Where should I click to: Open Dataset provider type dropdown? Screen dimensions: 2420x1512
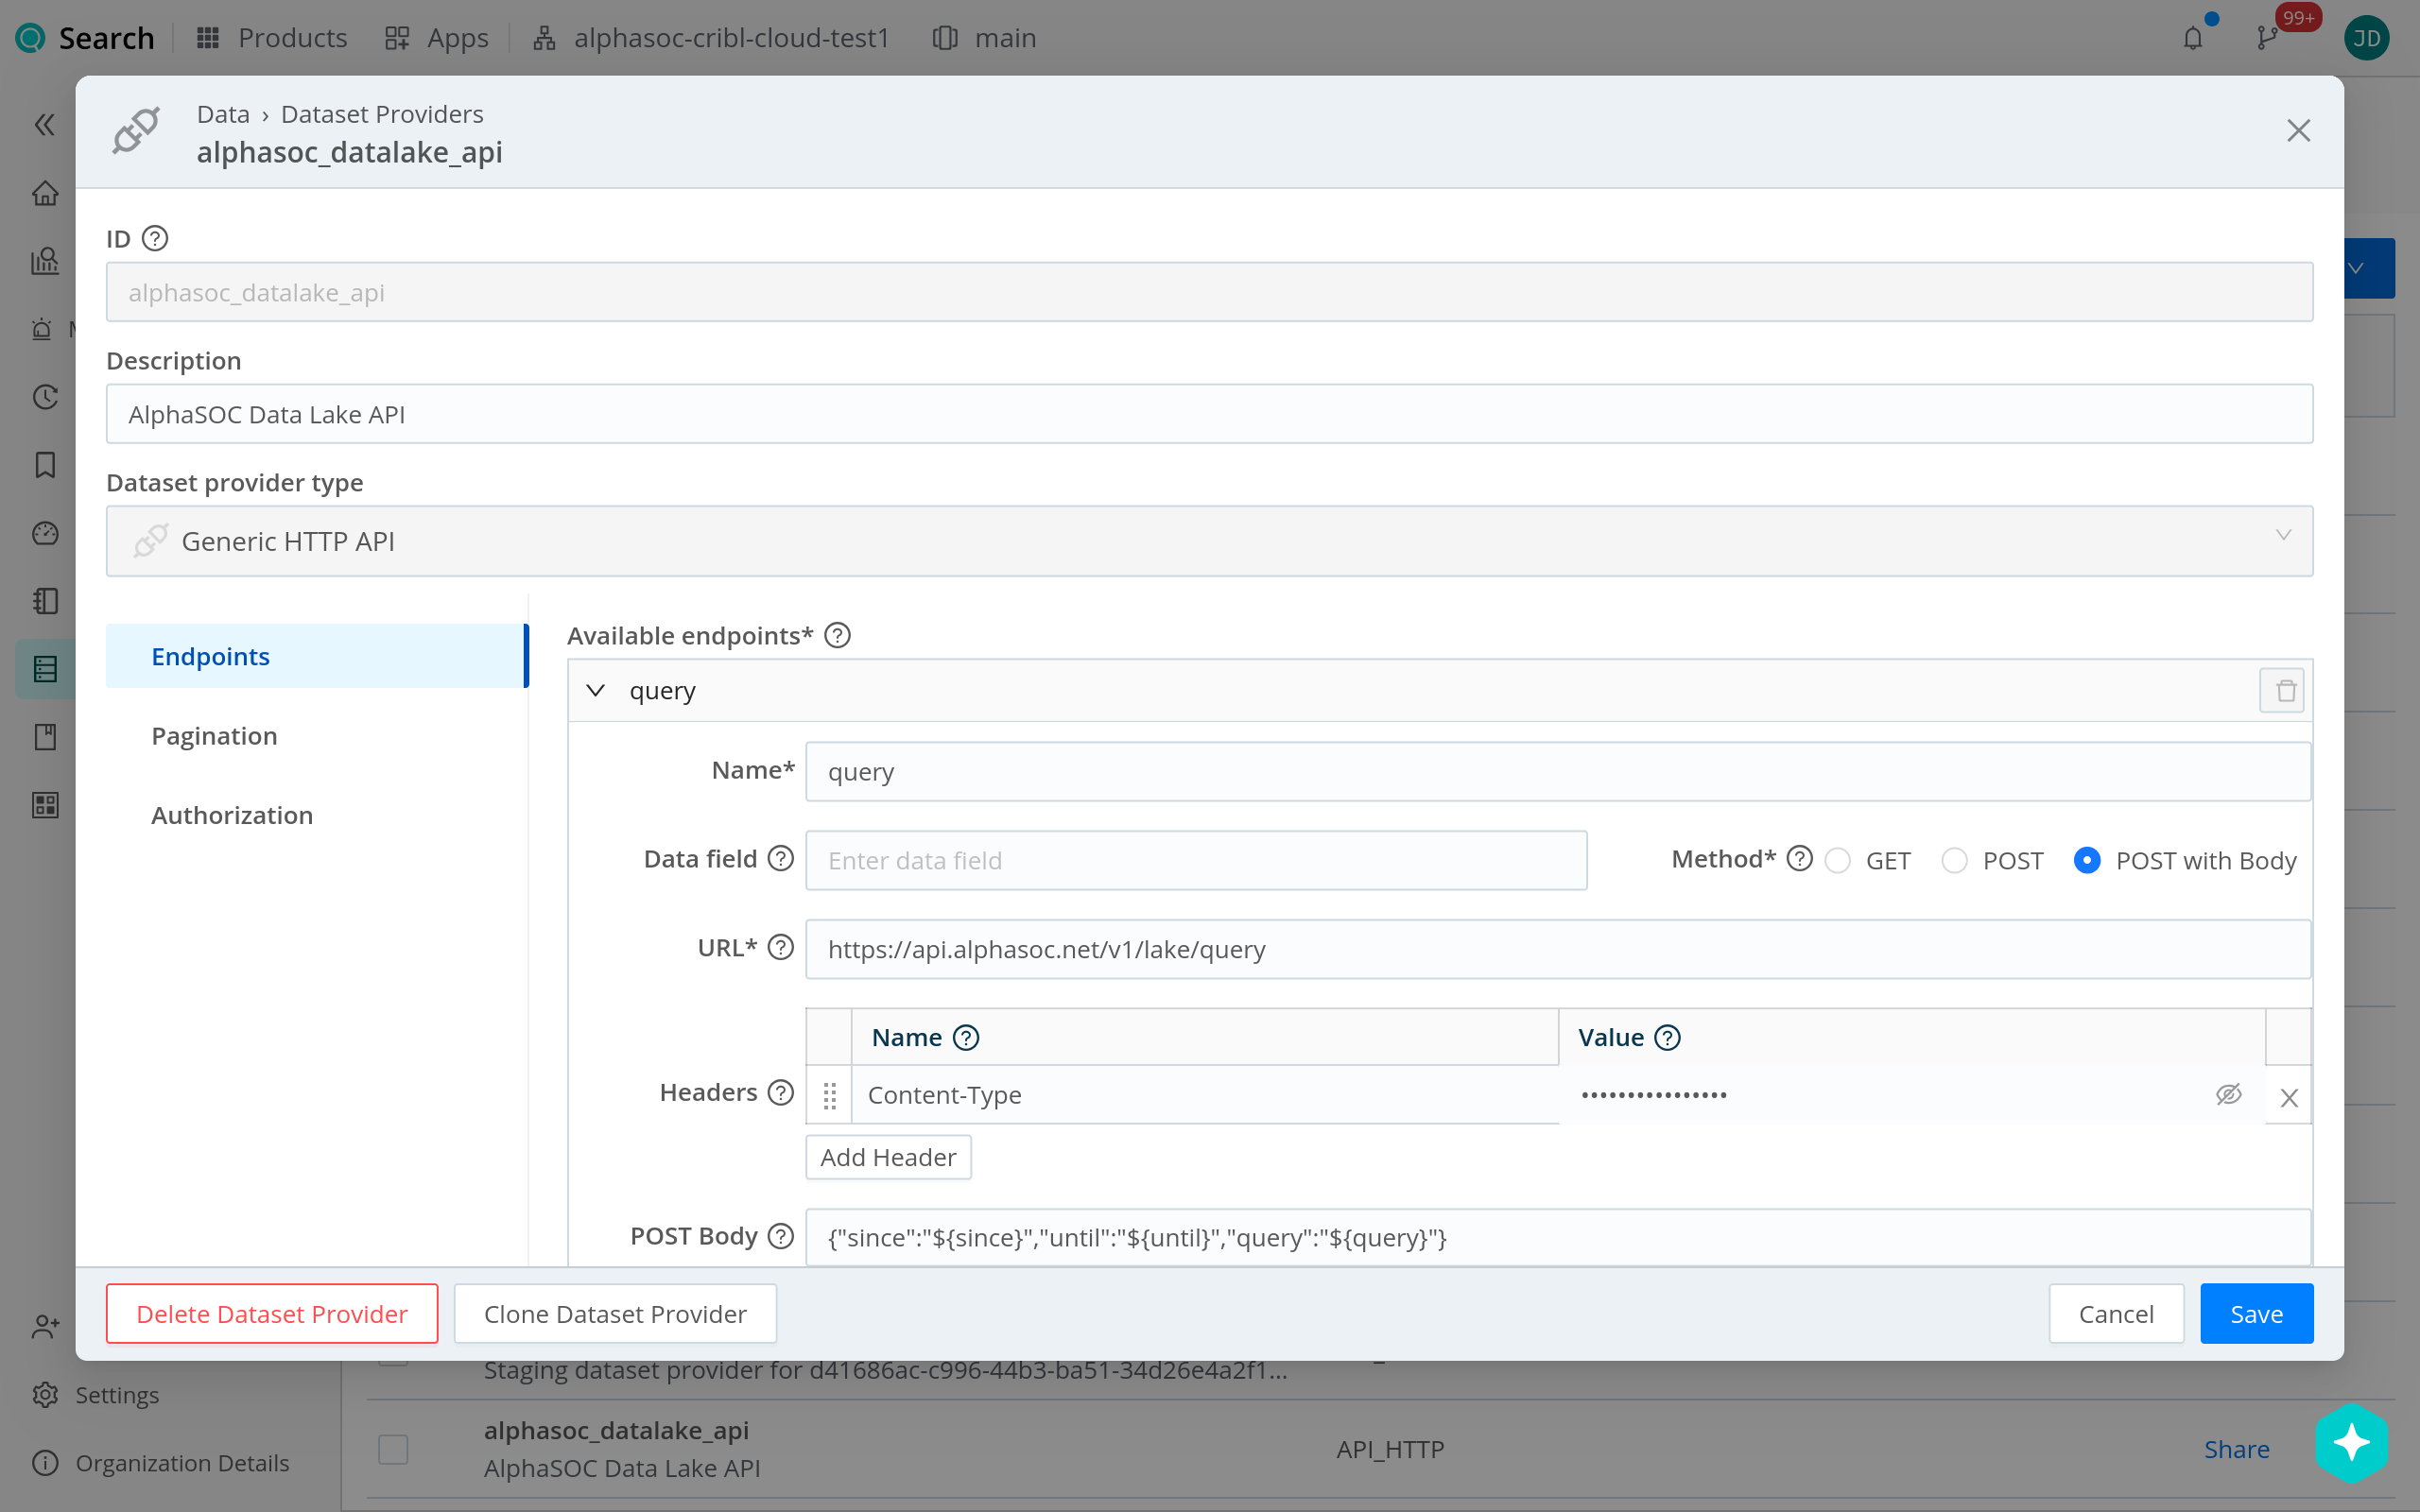1209,541
